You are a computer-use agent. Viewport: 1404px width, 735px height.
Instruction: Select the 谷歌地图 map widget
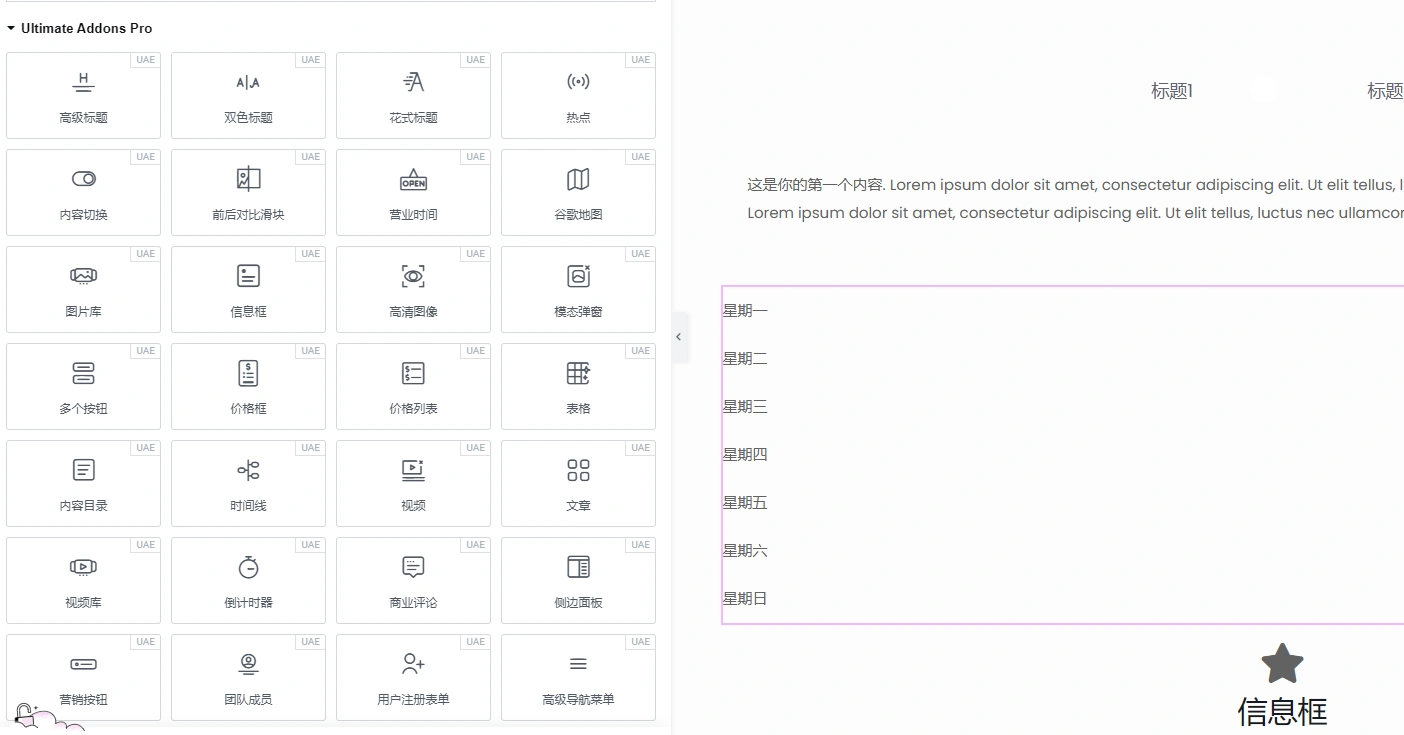(578, 192)
